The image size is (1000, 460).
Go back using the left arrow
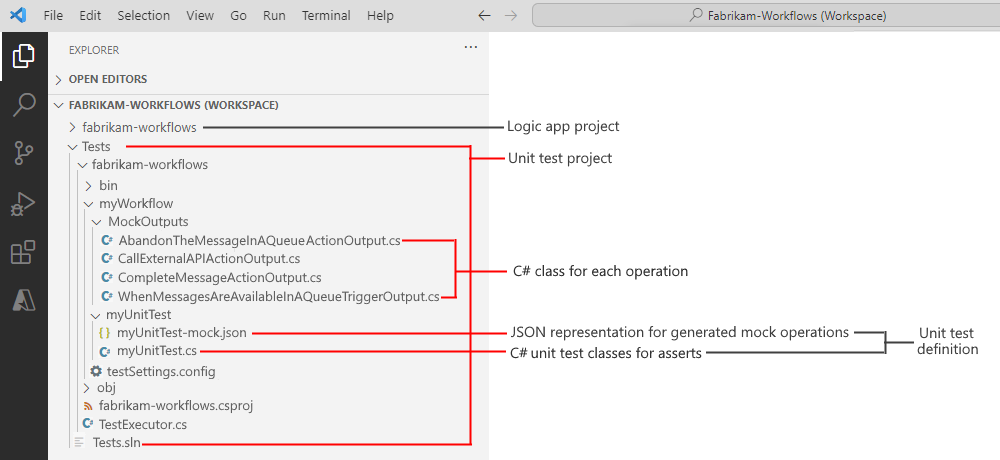tap(484, 16)
